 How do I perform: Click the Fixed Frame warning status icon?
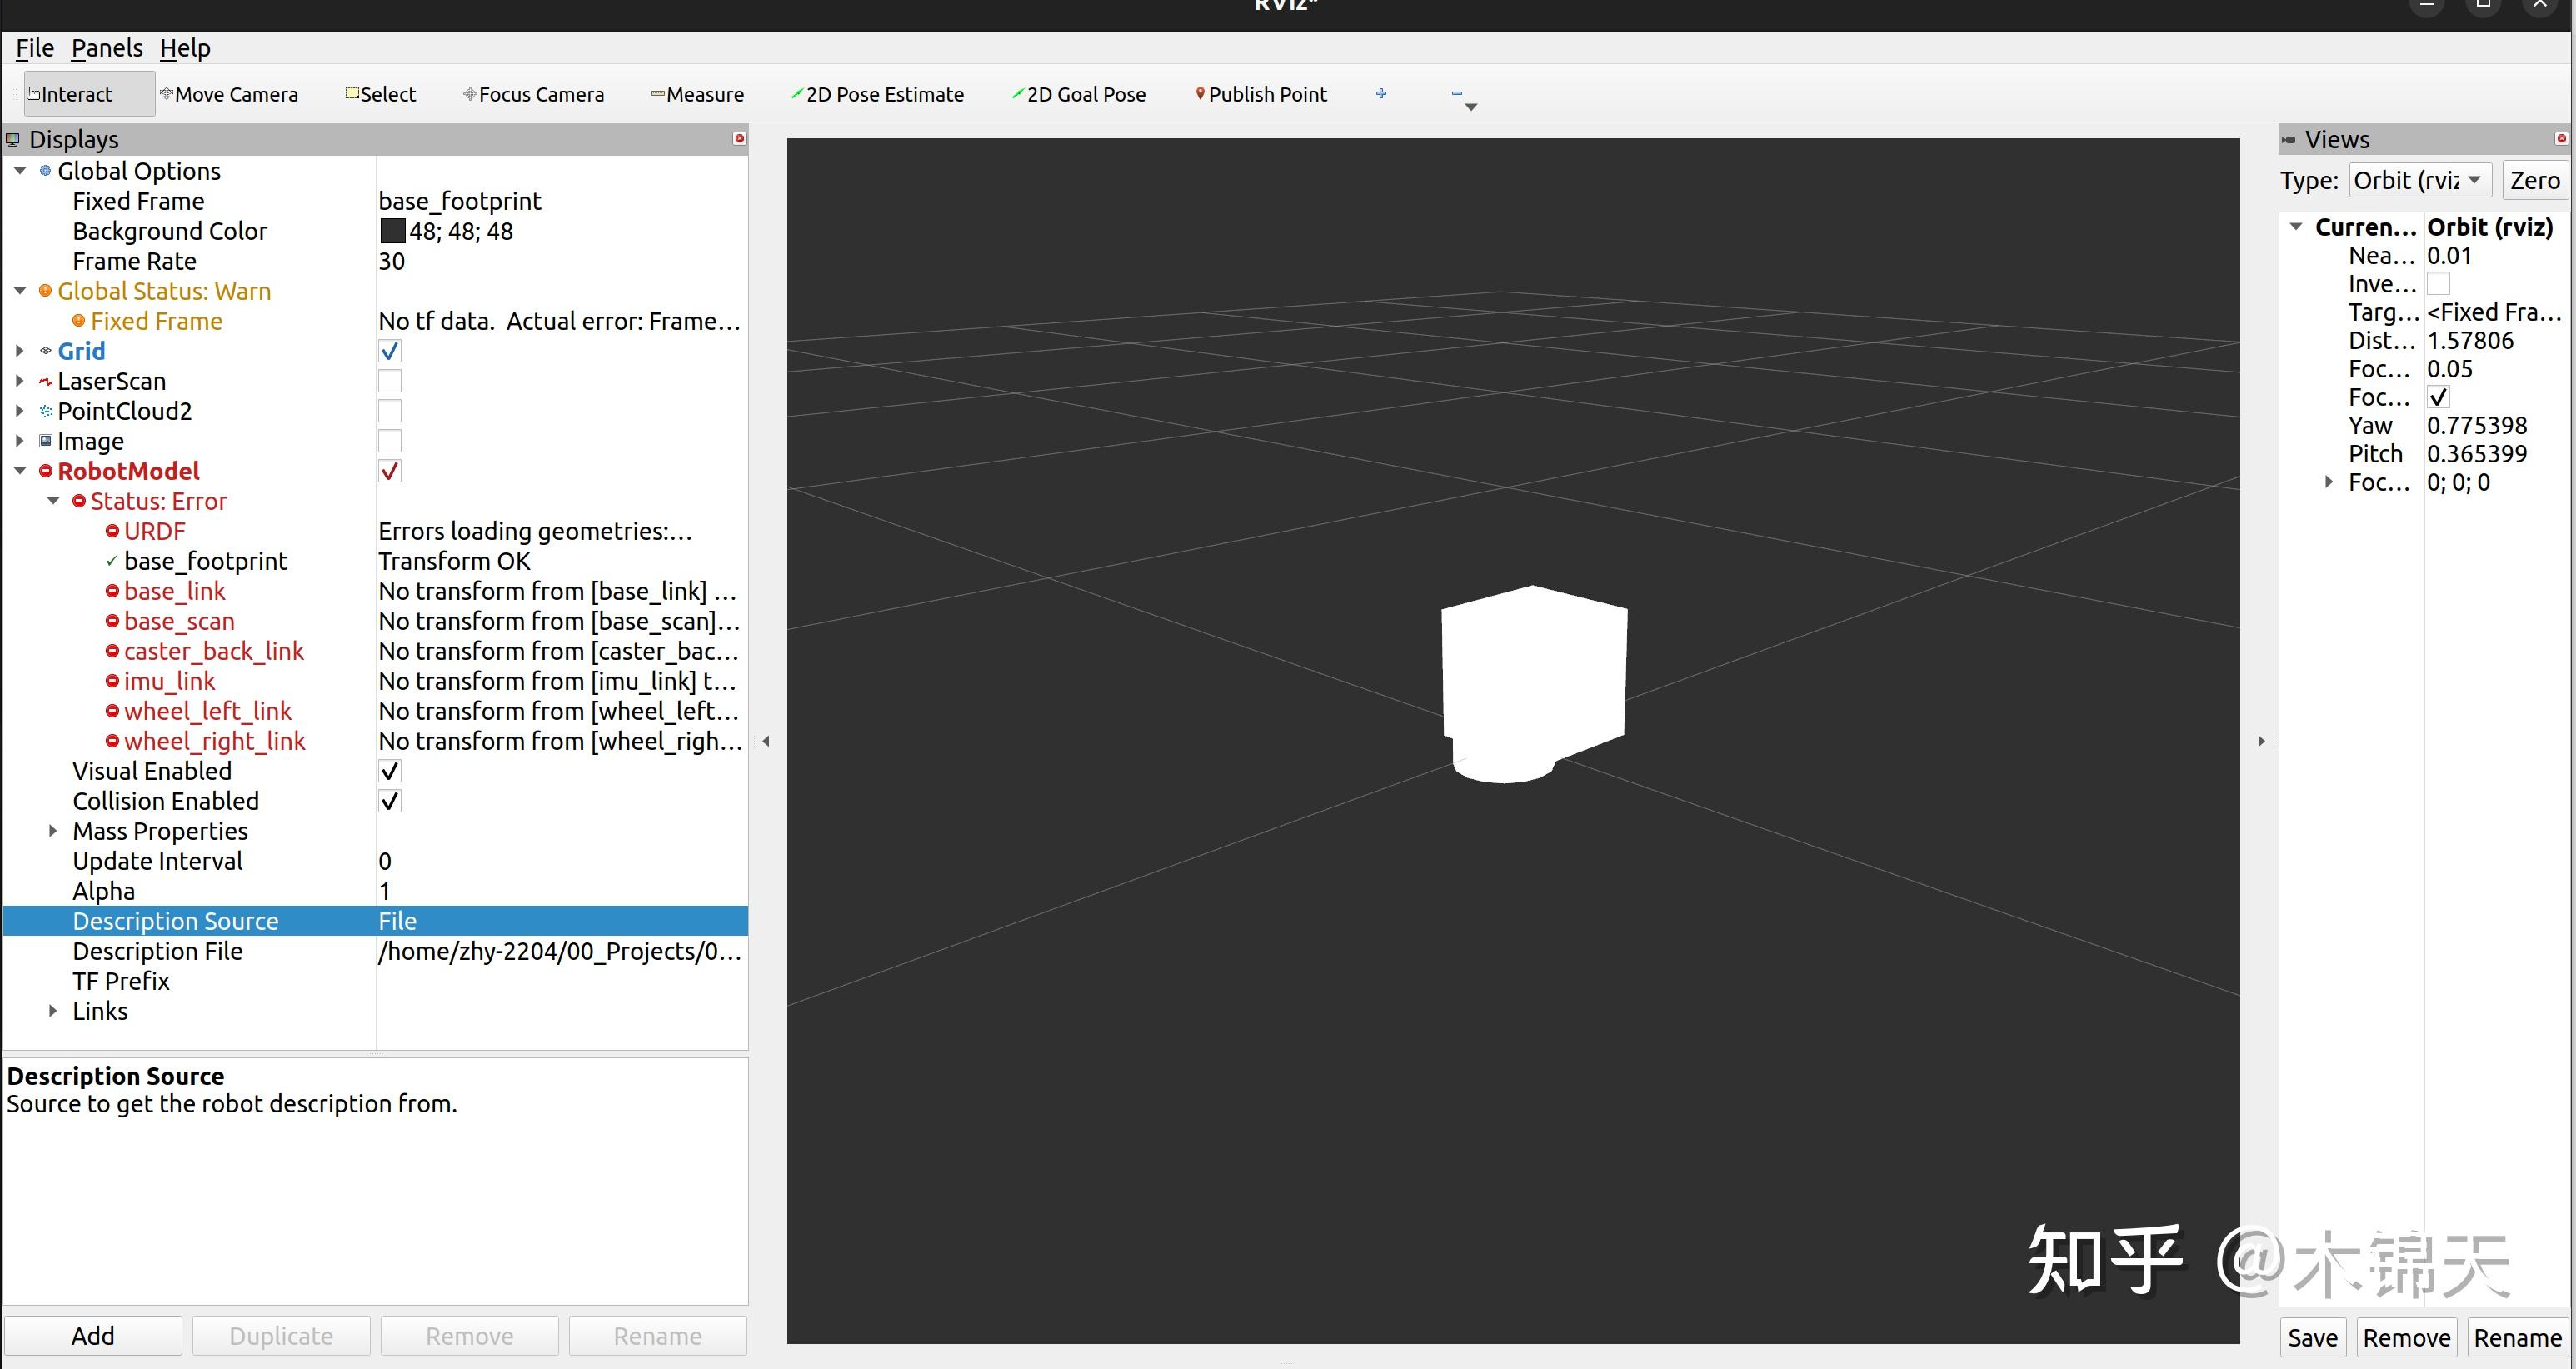click(x=78, y=321)
